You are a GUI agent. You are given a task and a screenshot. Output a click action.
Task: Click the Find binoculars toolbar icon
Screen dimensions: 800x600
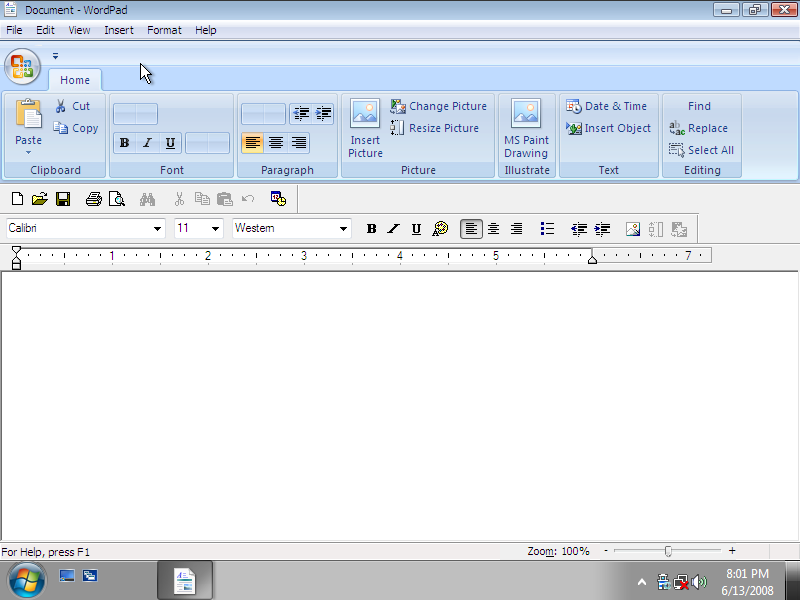(147, 199)
